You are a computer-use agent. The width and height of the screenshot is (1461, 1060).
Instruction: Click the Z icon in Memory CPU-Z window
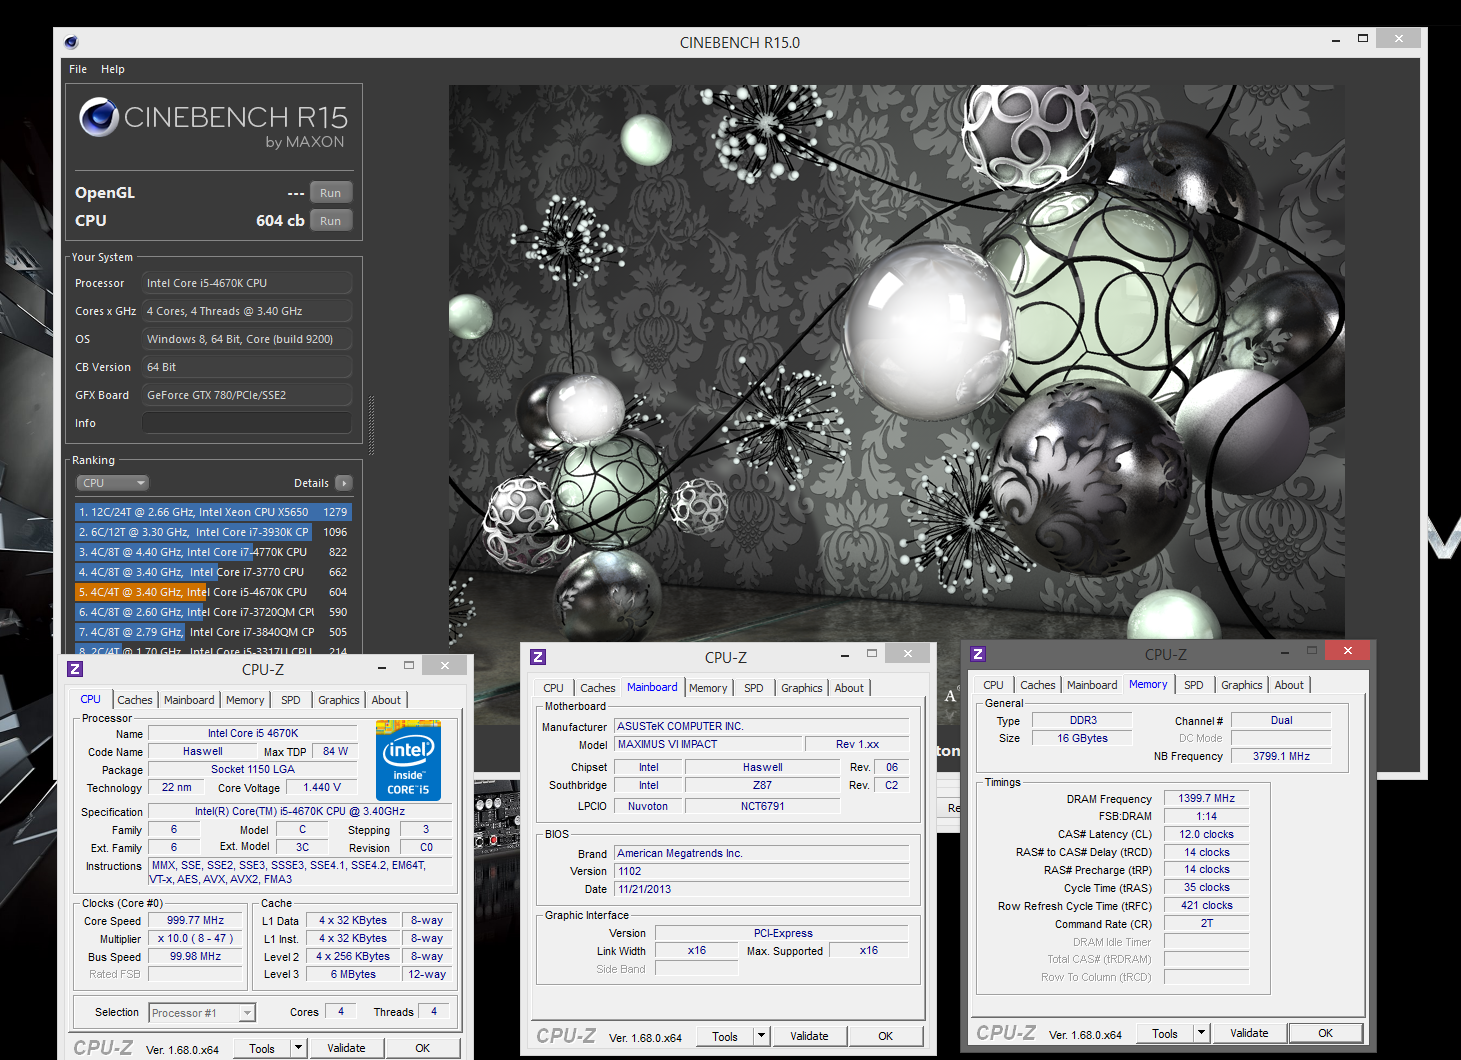(x=978, y=654)
